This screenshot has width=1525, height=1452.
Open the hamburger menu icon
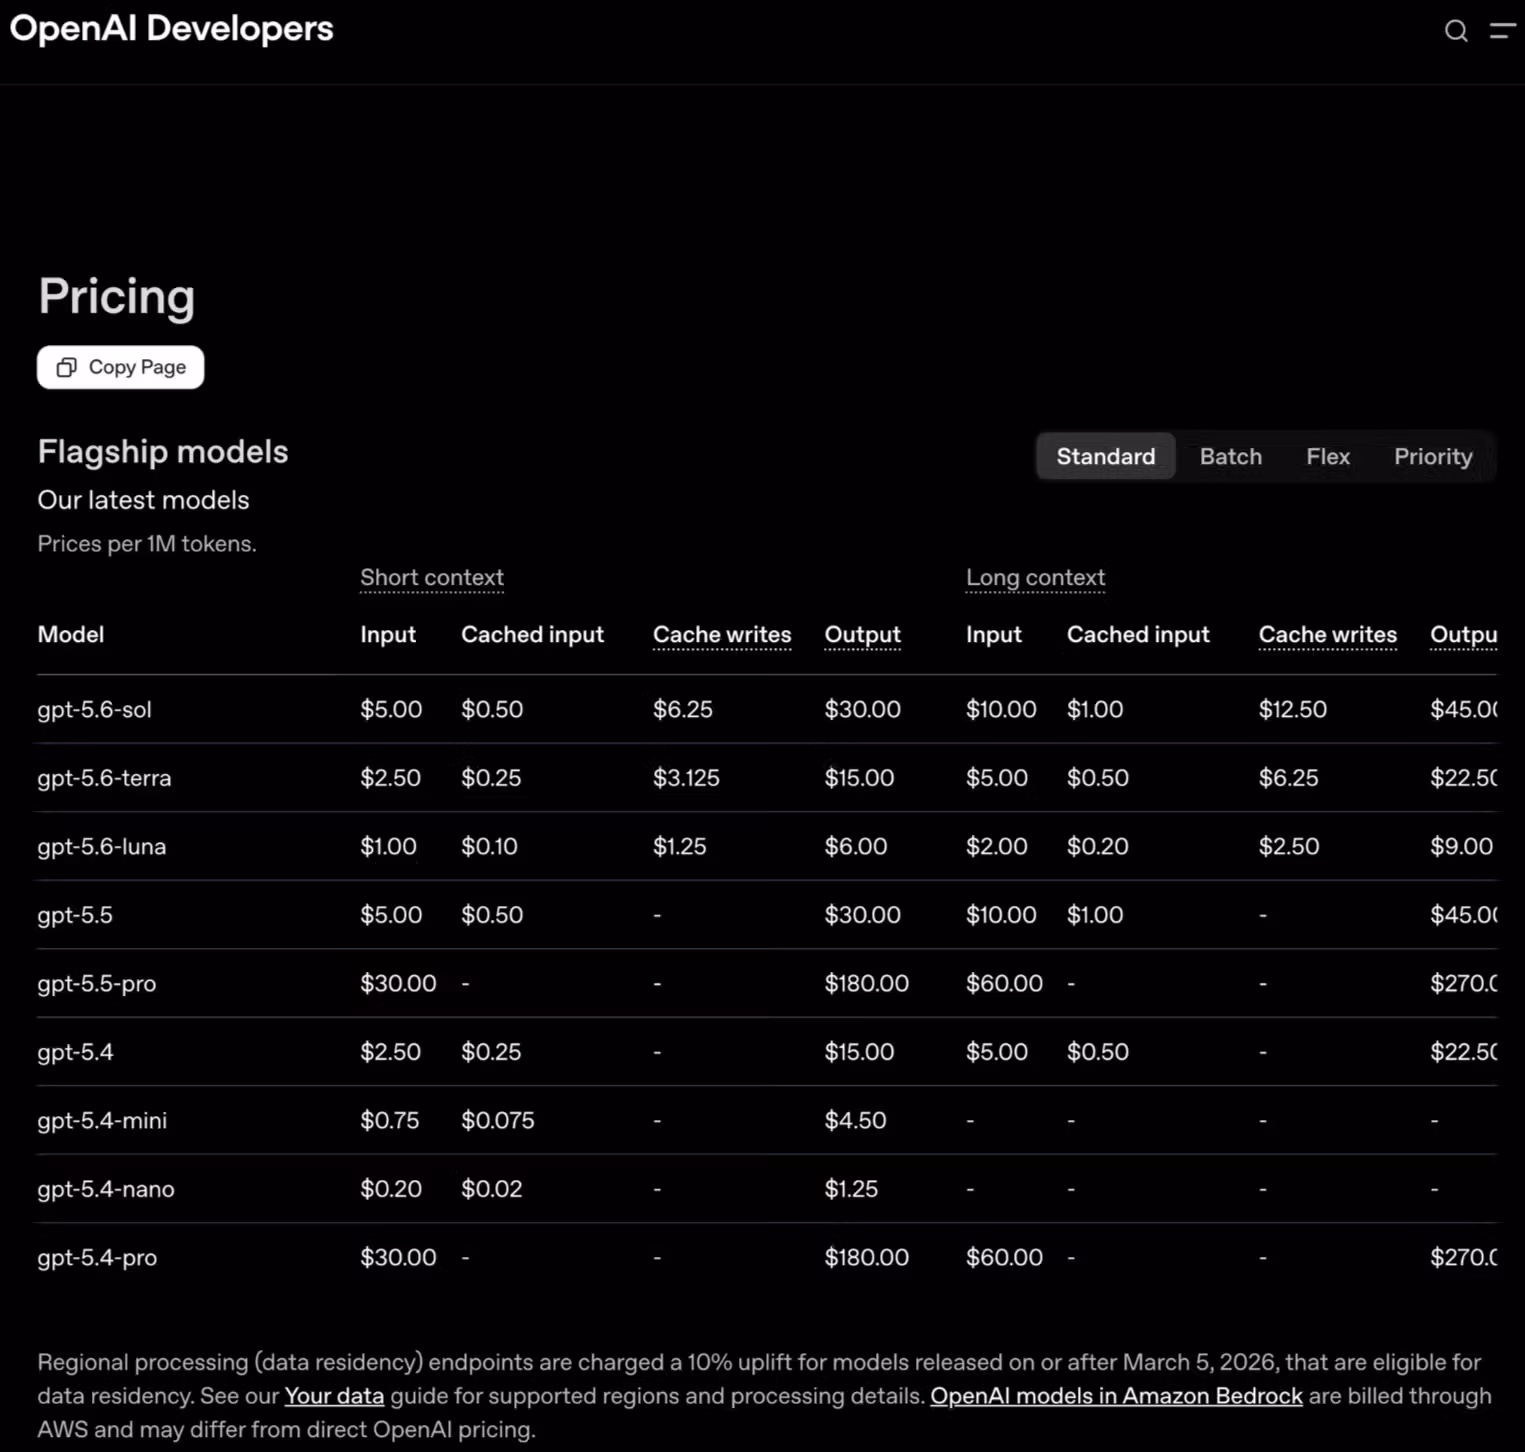click(1503, 31)
